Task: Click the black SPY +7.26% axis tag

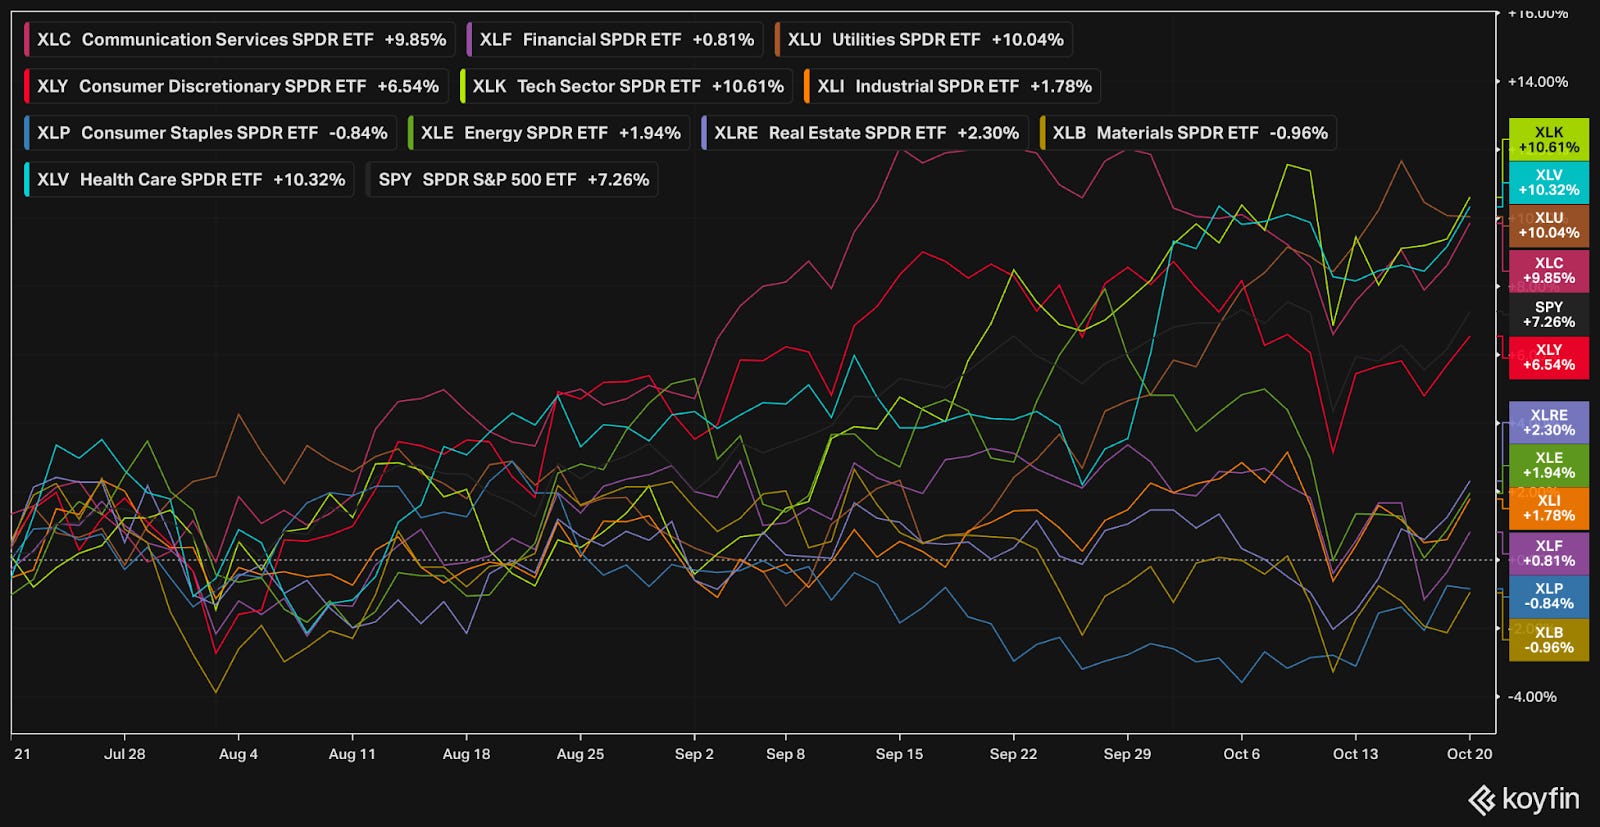Action: point(1549,315)
